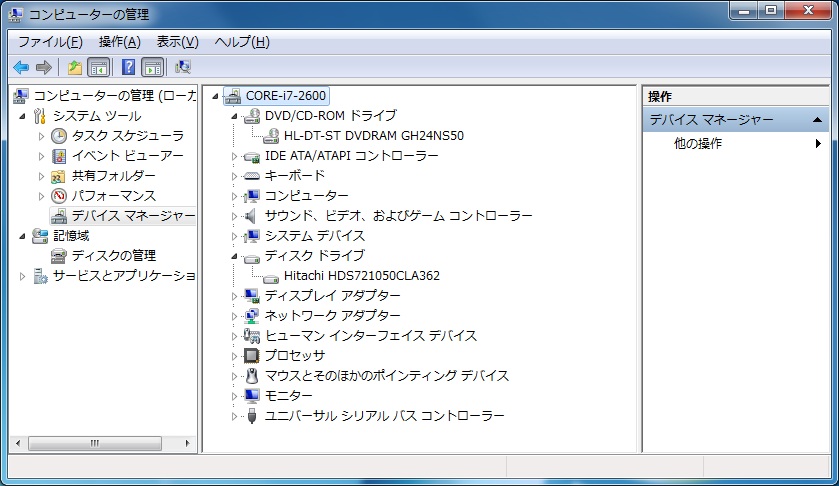Viewport: 839px width, 486px height.
Task: Select the モニター label
Action: click(x=288, y=396)
